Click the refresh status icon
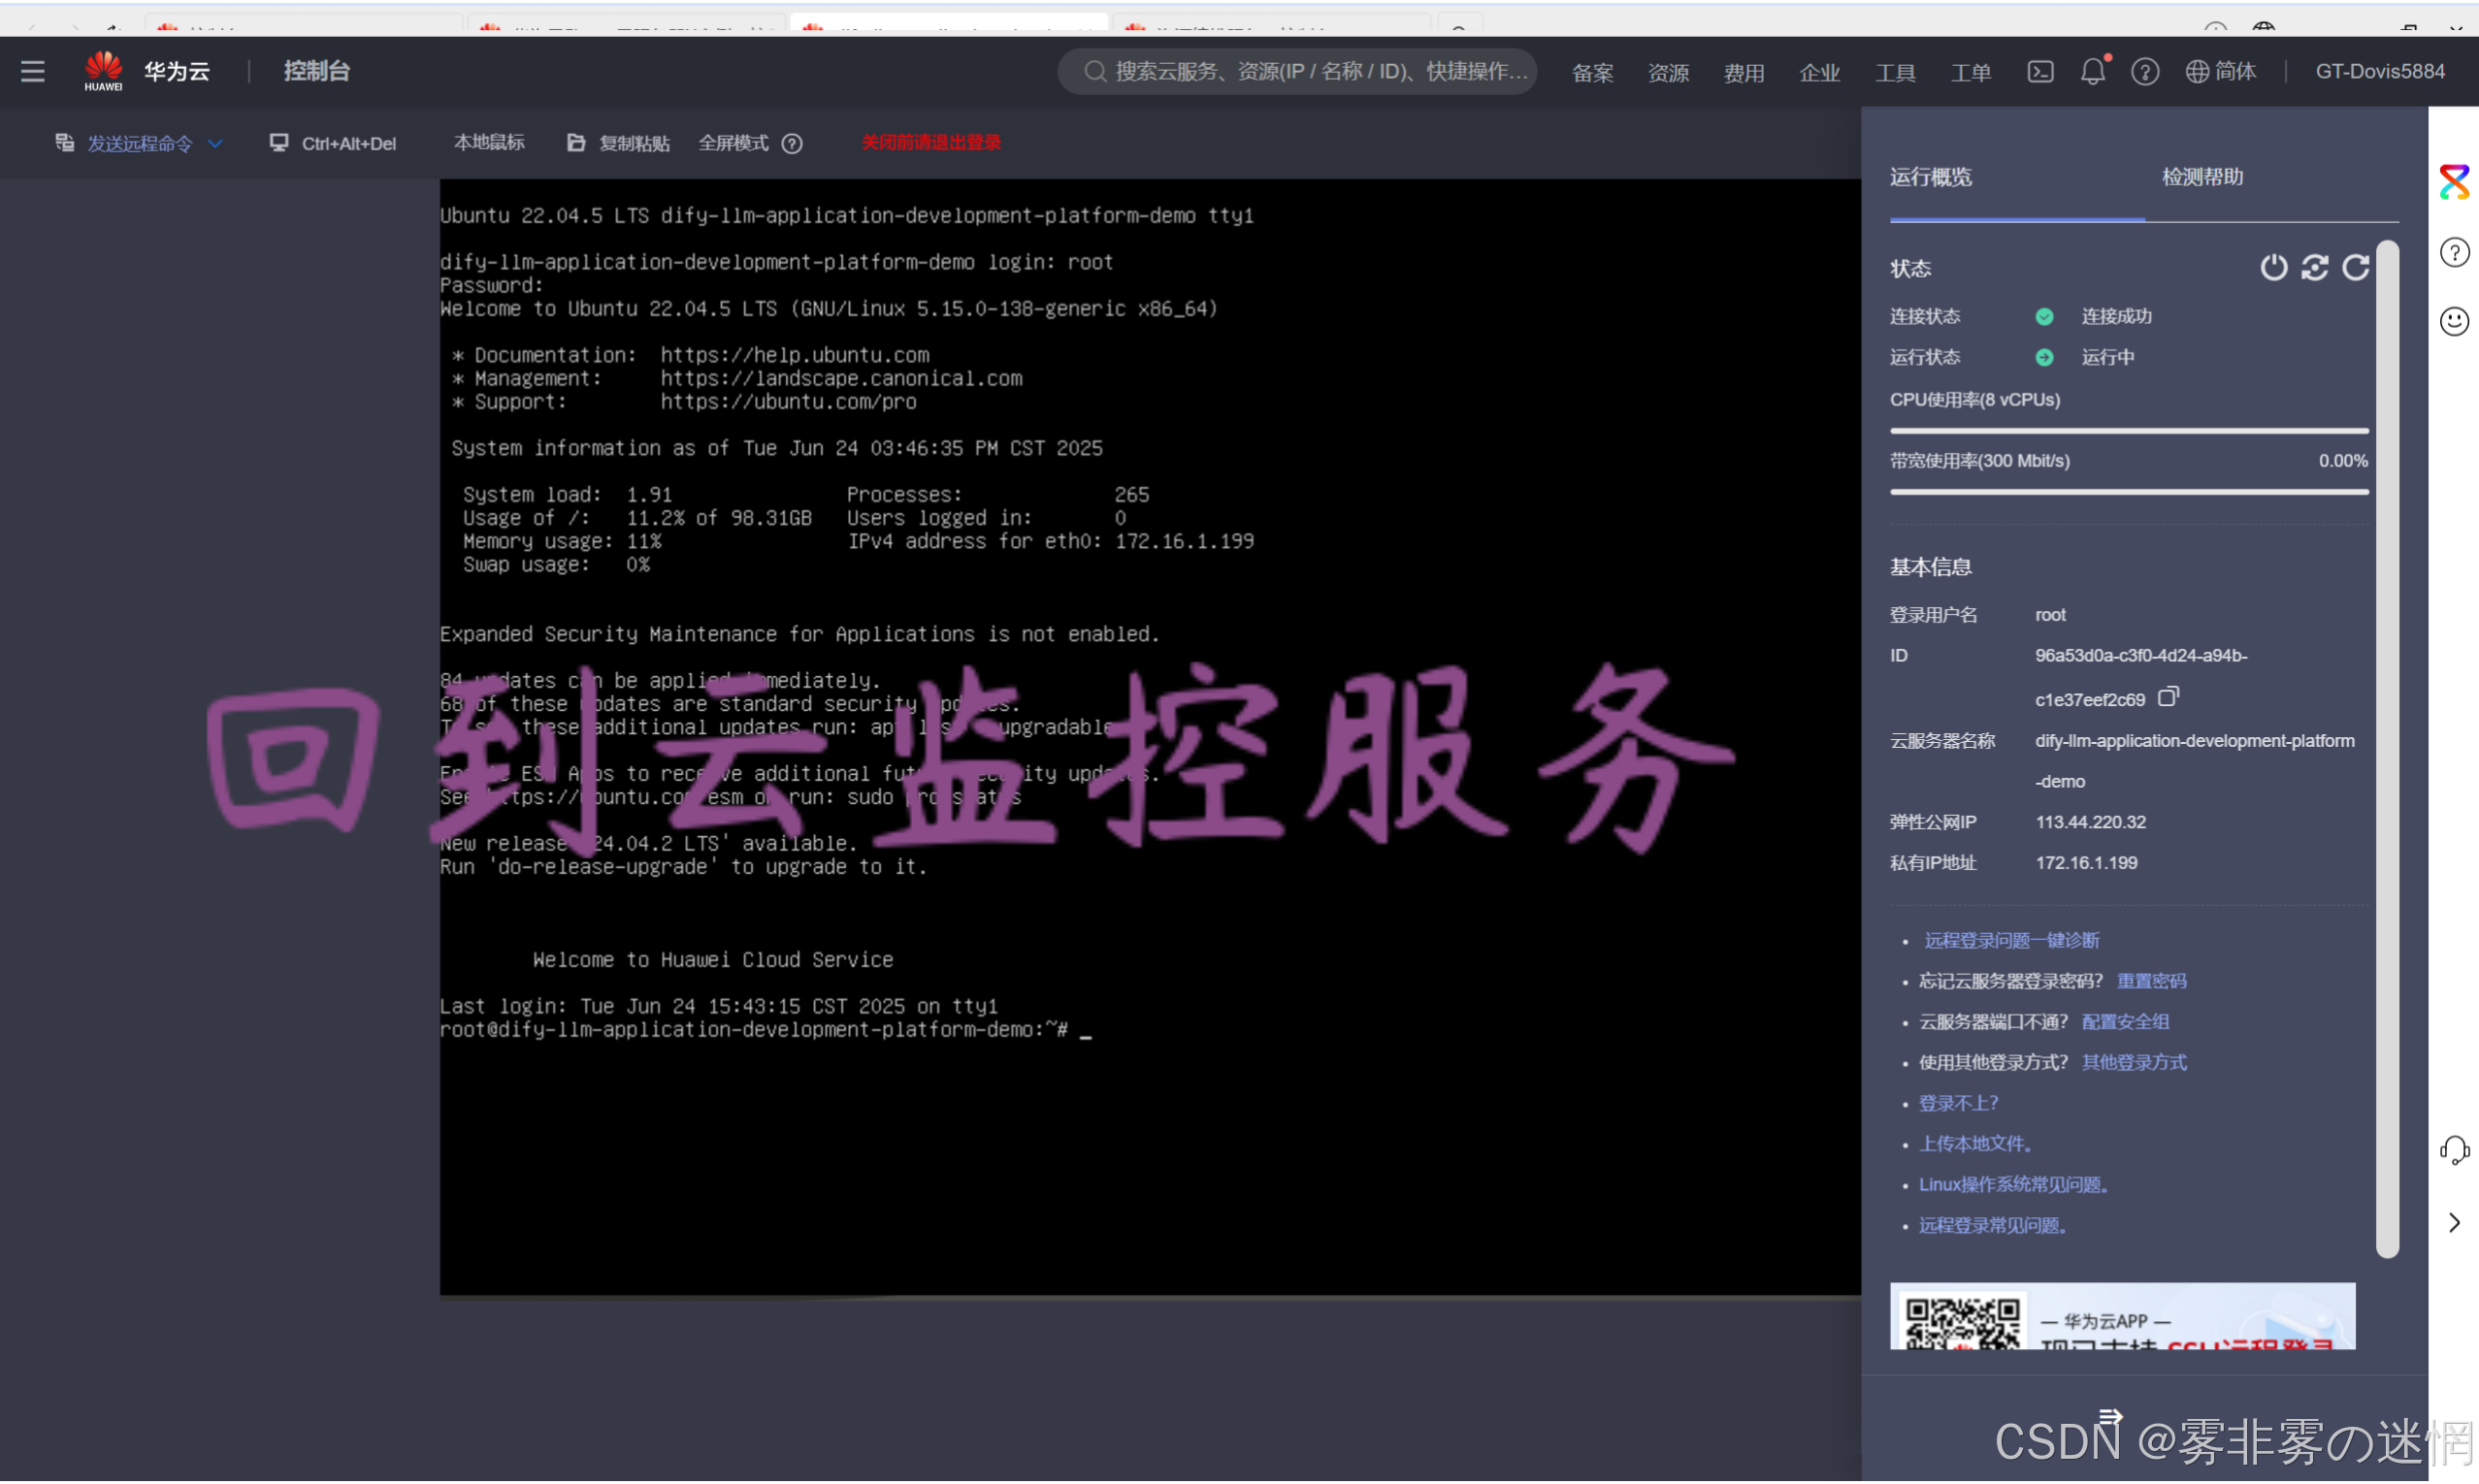 pos(2355,268)
